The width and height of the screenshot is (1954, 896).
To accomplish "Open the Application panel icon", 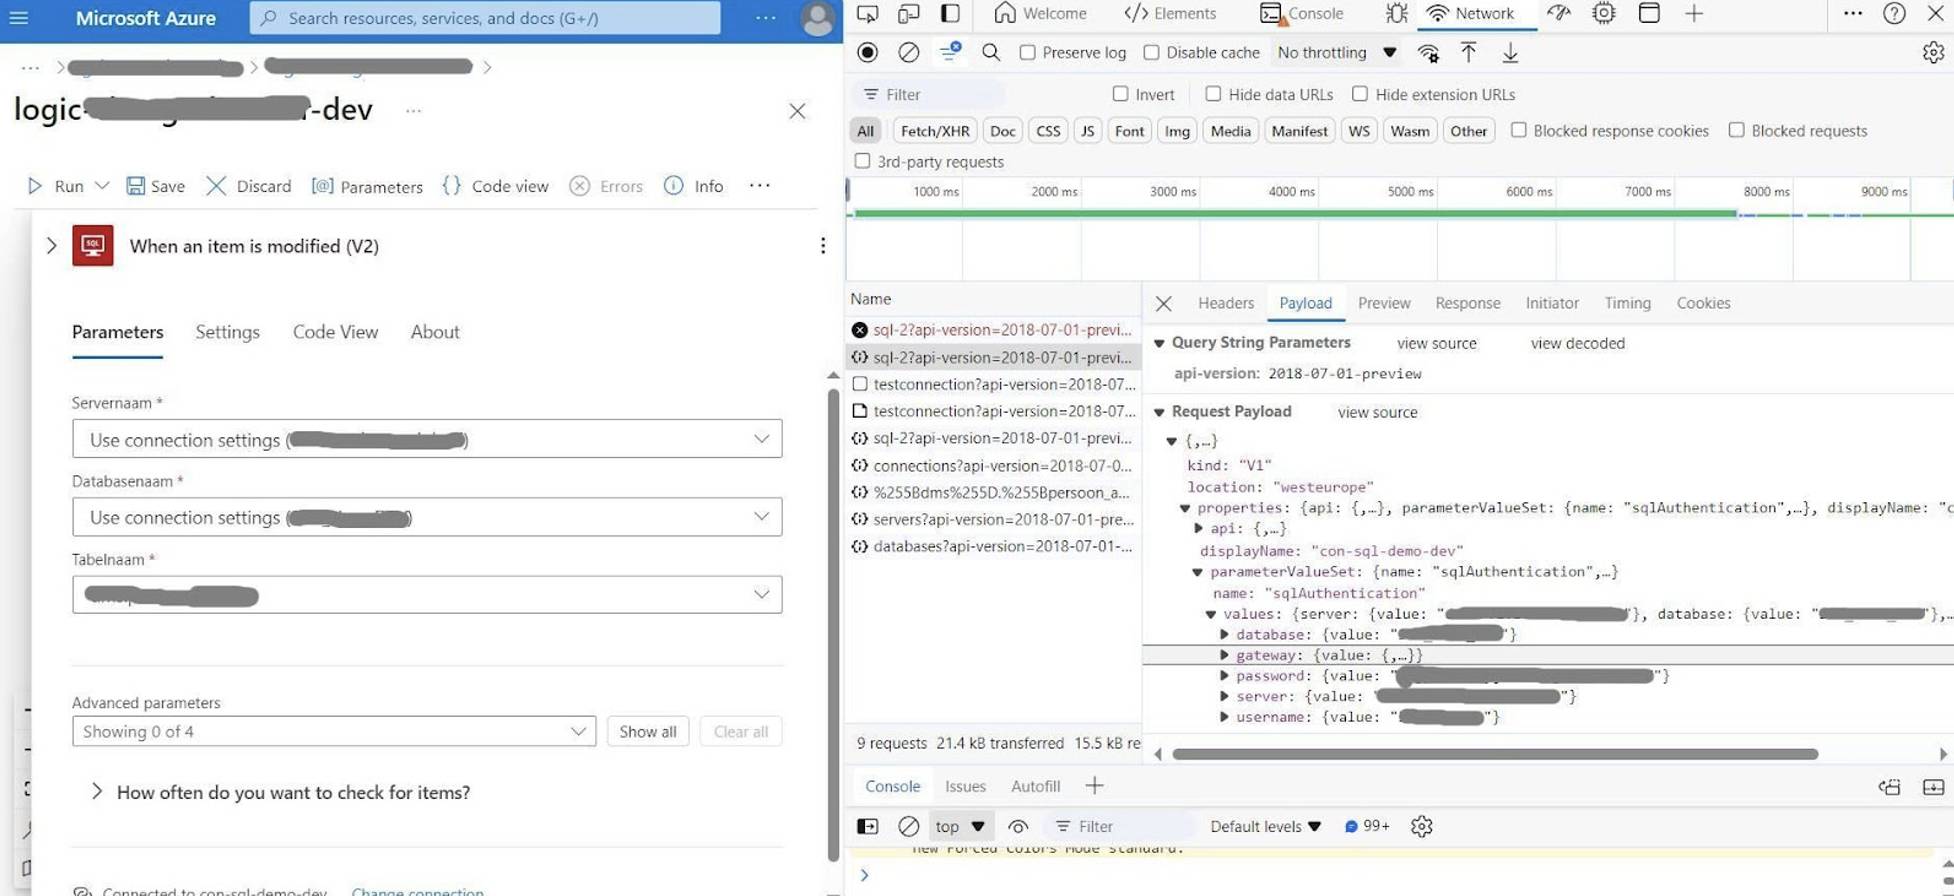I will coord(1649,13).
